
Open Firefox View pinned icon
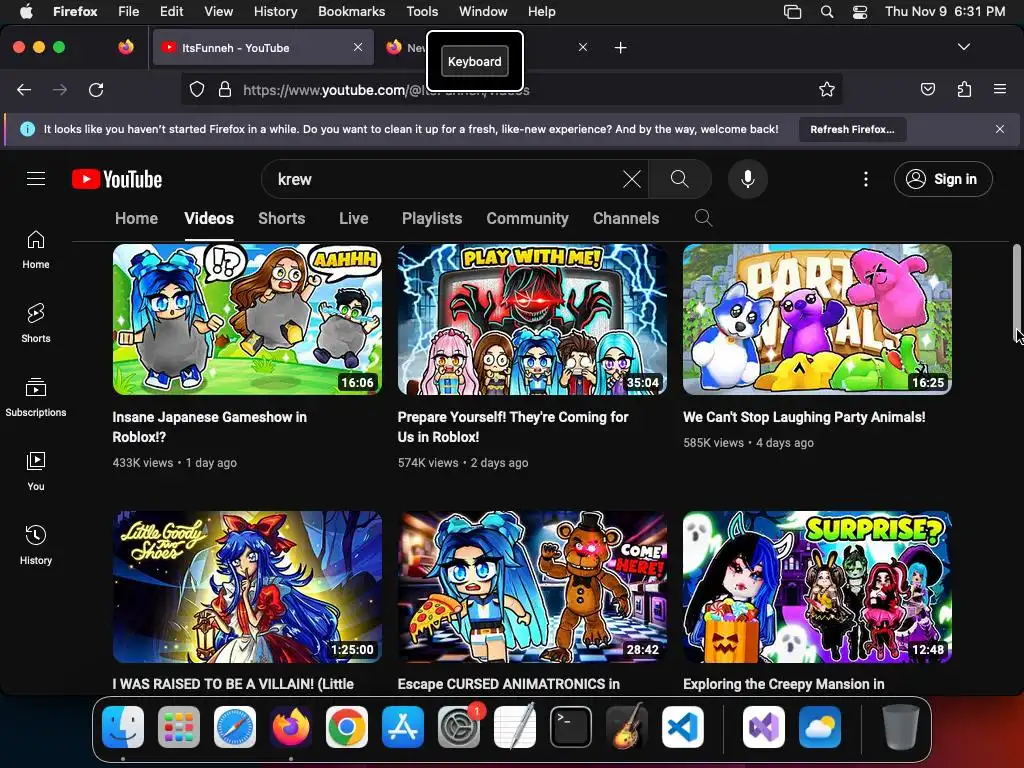coord(126,47)
